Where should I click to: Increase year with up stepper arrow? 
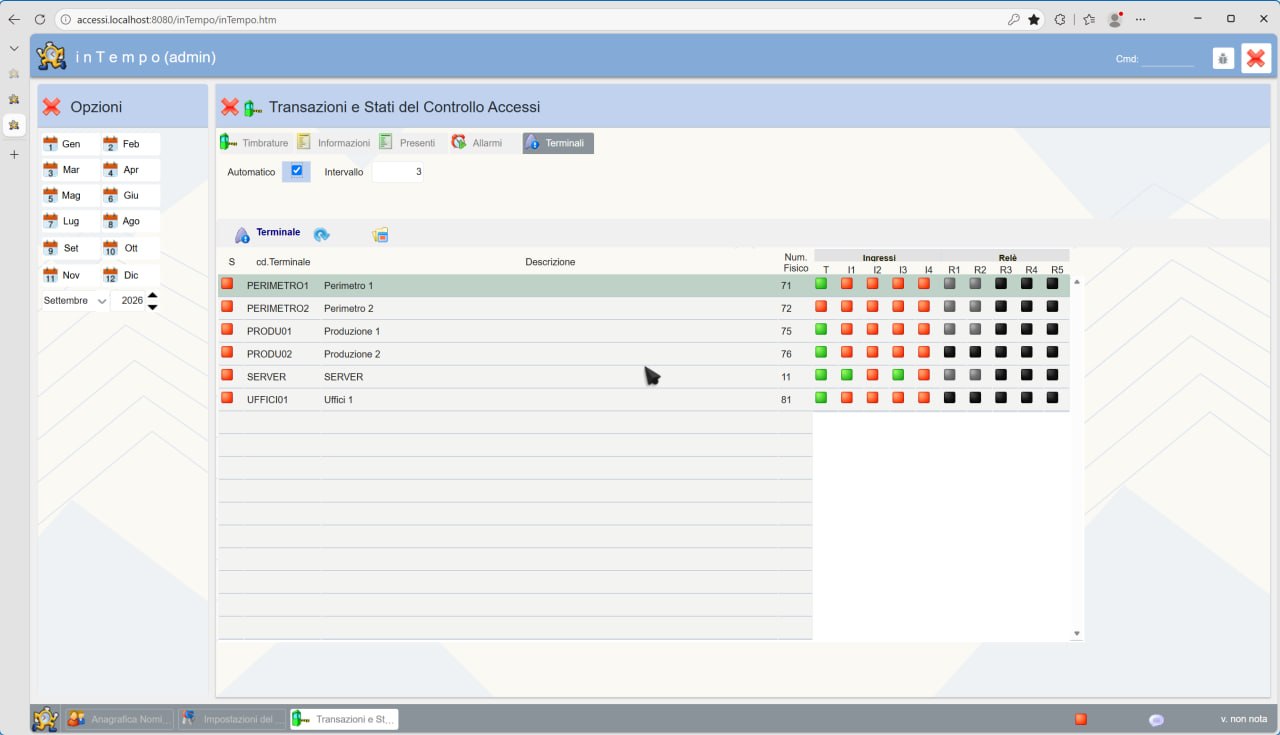[x=152, y=295]
